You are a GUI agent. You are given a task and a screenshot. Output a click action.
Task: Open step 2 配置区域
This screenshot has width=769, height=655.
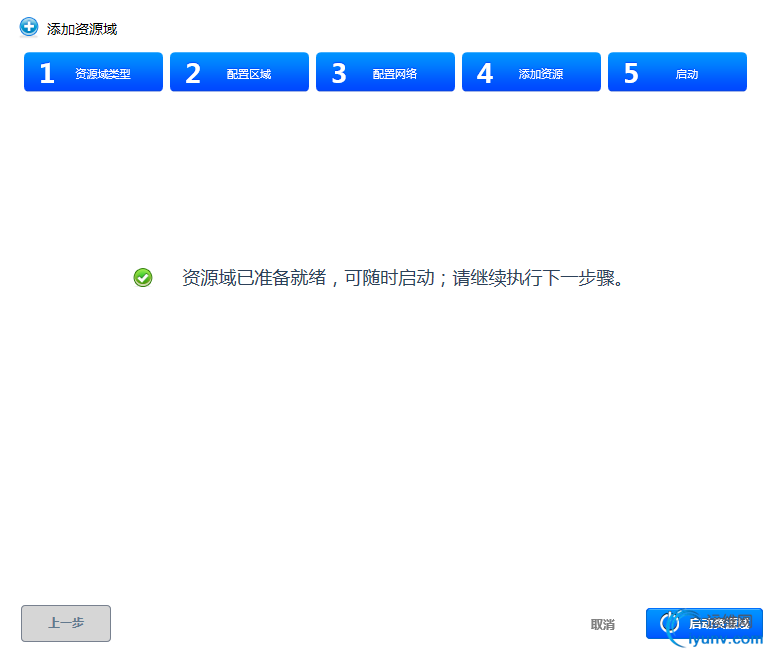[x=239, y=72]
